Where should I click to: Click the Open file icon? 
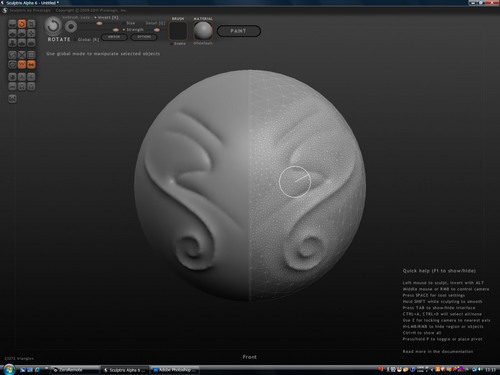click(x=22, y=86)
